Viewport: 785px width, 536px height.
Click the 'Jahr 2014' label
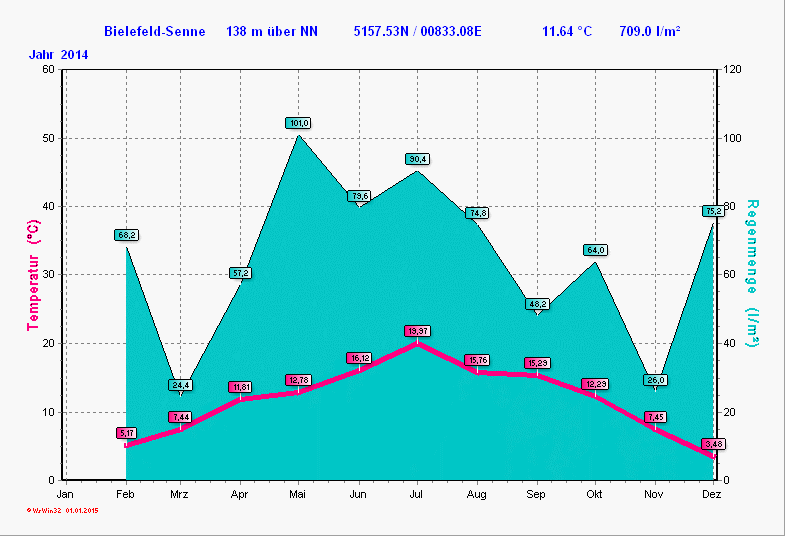click(59, 55)
